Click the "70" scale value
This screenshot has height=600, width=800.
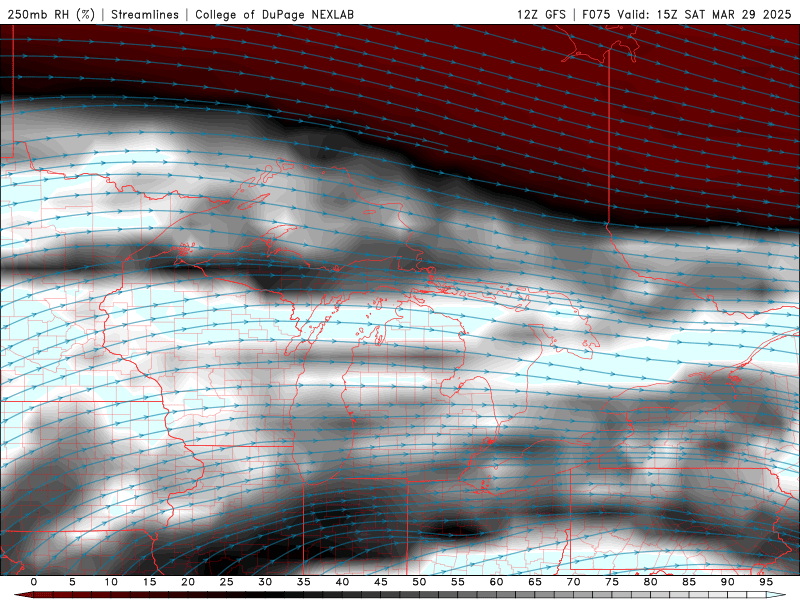click(573, 582)
